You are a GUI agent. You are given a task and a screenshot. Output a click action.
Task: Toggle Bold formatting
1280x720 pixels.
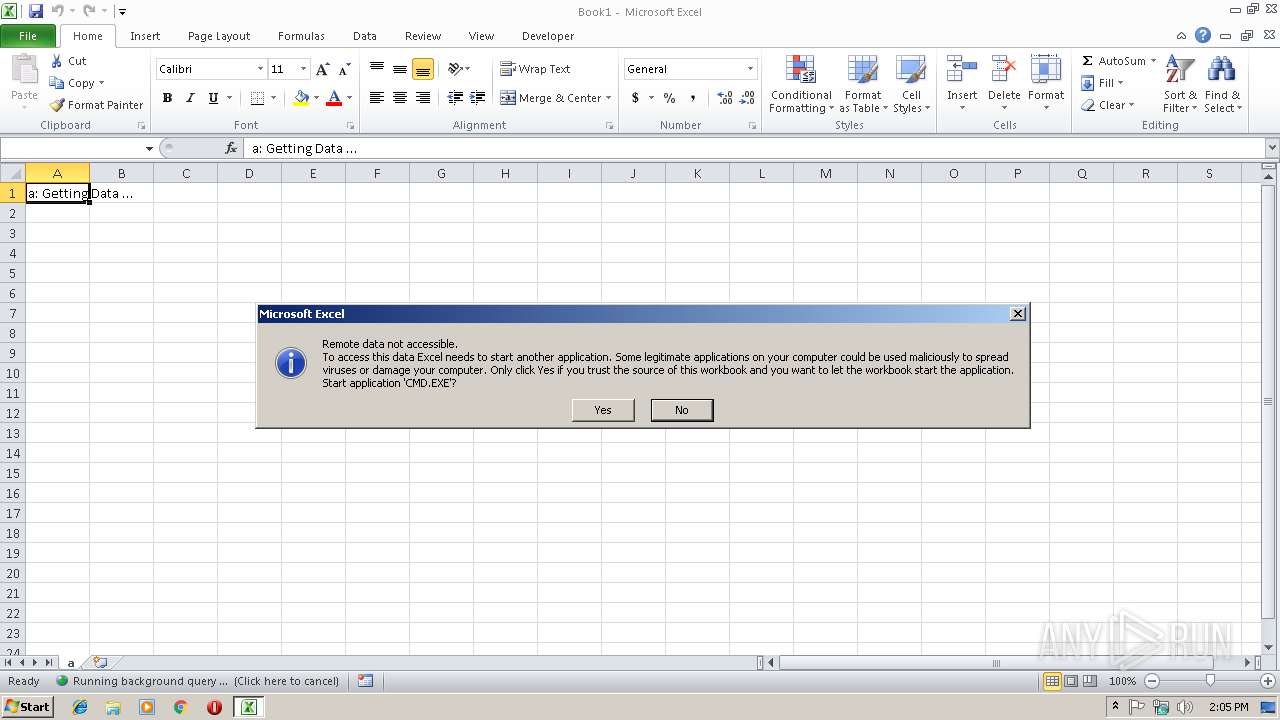click(167, 98)
